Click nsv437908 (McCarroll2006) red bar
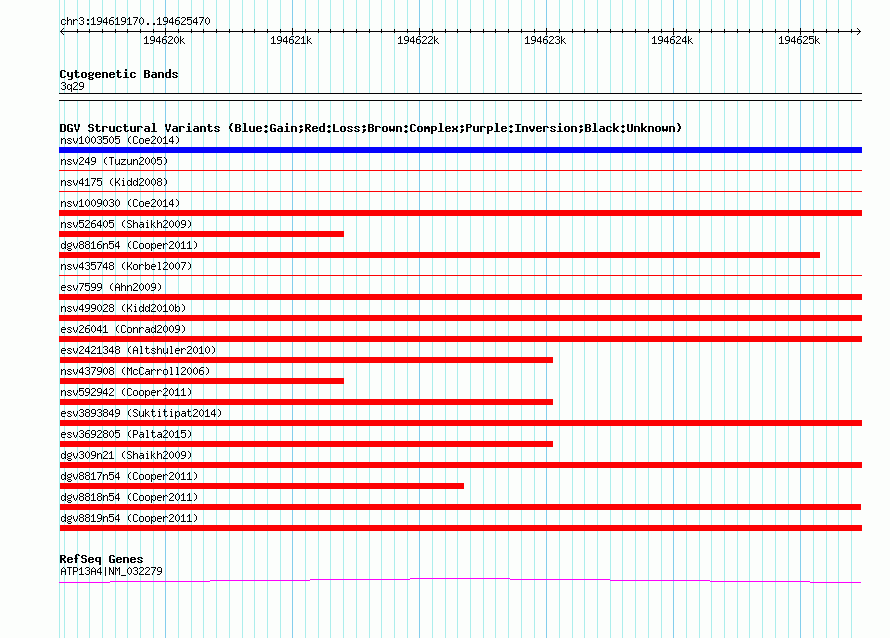Screen dimensions: 890x638 point(201,381)
